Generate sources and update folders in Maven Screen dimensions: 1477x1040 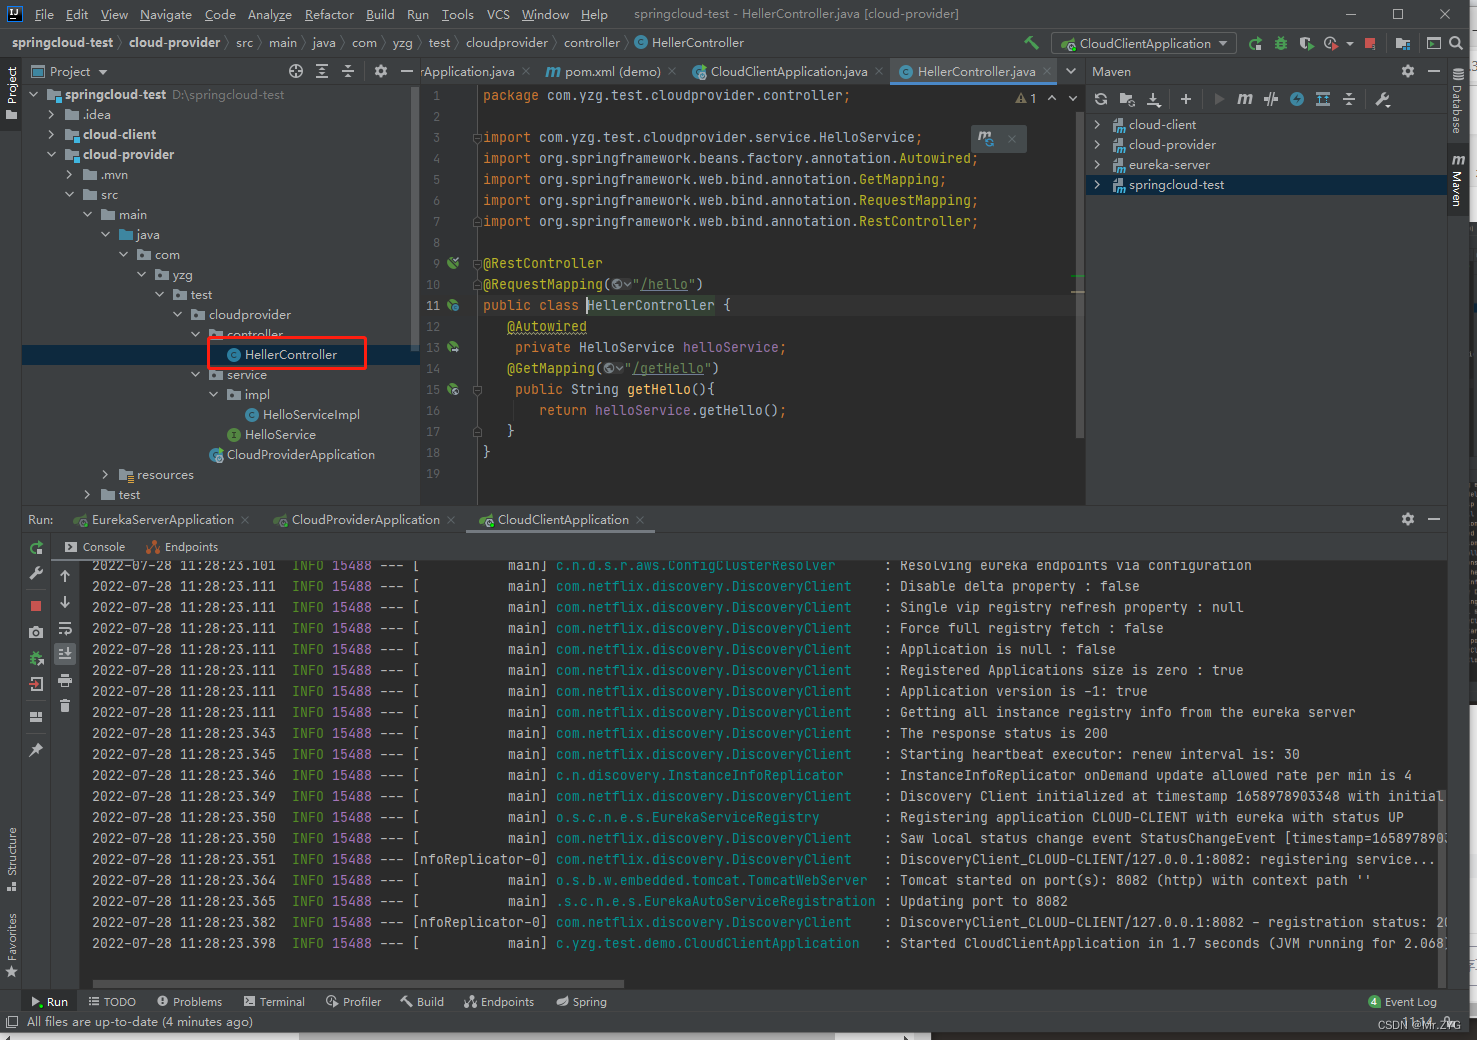click(x=1127, y=99)
